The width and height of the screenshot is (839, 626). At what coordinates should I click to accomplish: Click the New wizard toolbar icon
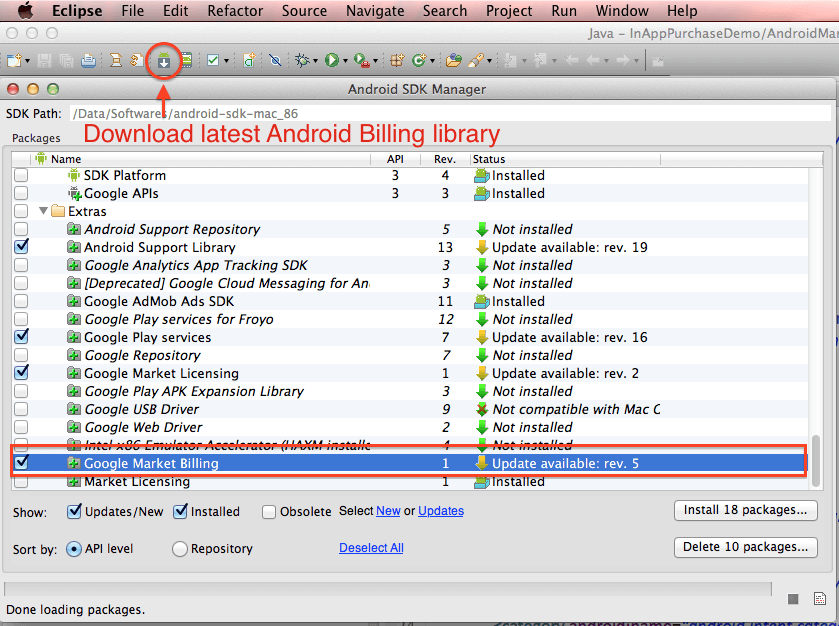[x=14, y=60]
